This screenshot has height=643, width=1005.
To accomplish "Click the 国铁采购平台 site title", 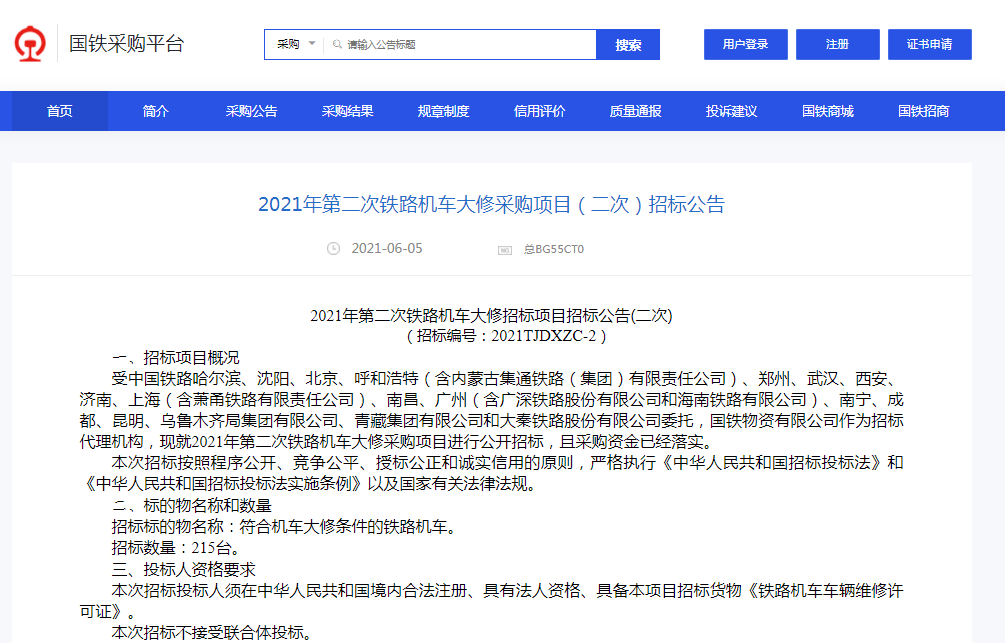I will [x=126, y=44].
